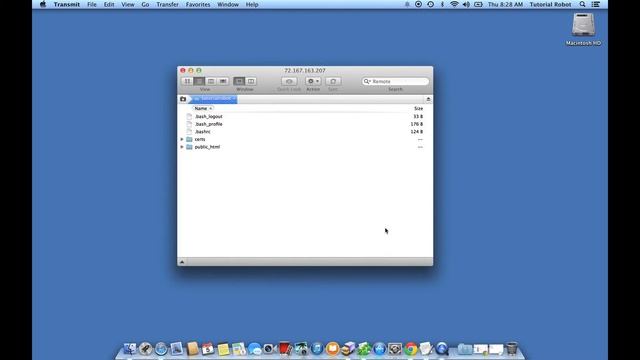Open the Action gear dropdown
Image resolution: width=640 pixels, height=360 pixels.
coord(313,81)
